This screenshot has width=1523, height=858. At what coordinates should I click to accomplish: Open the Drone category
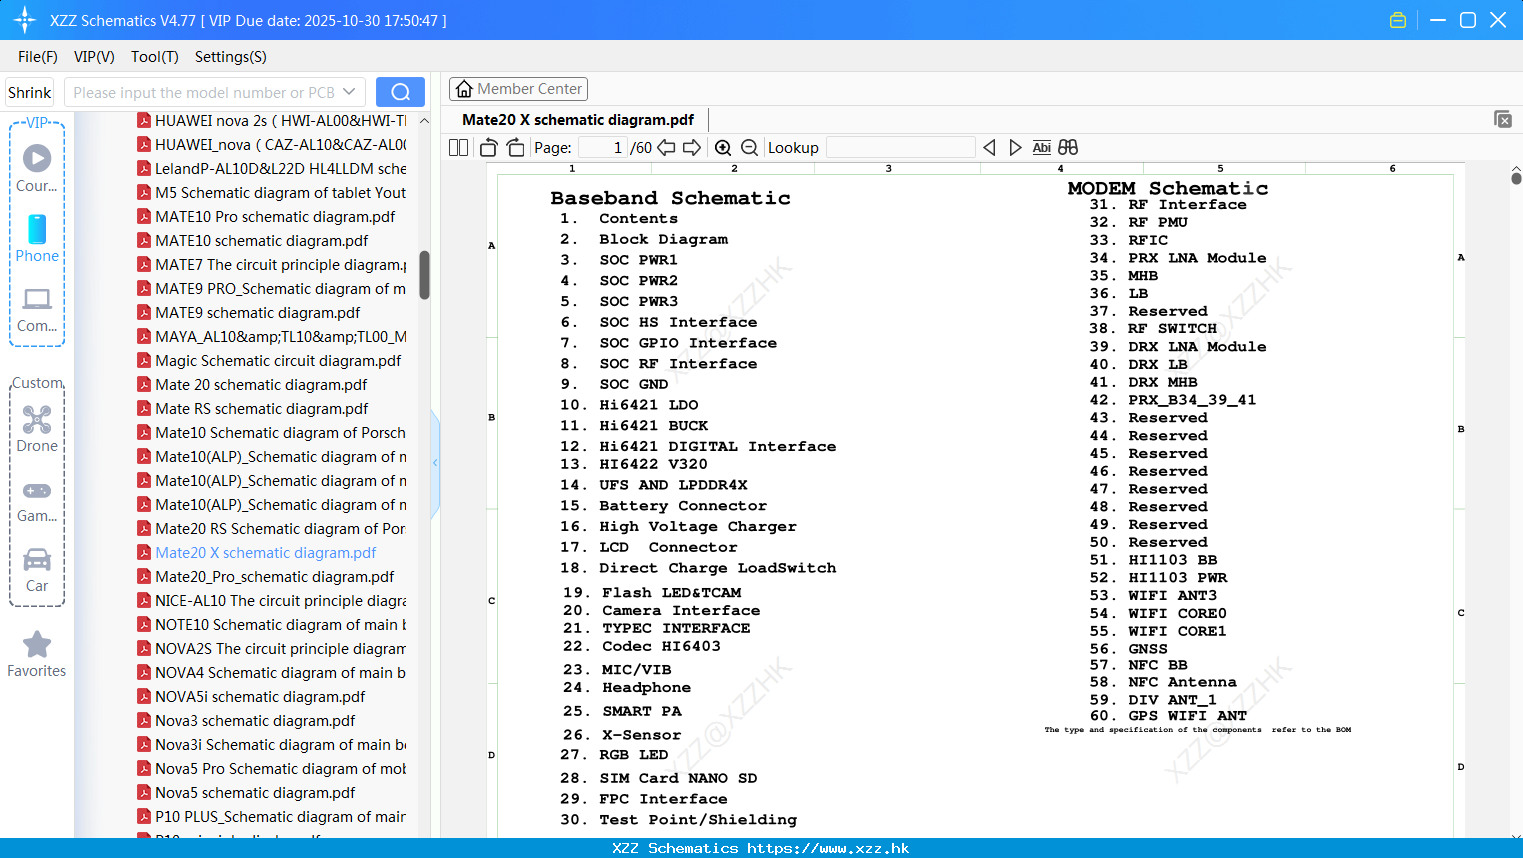click(x=37, y=428)
